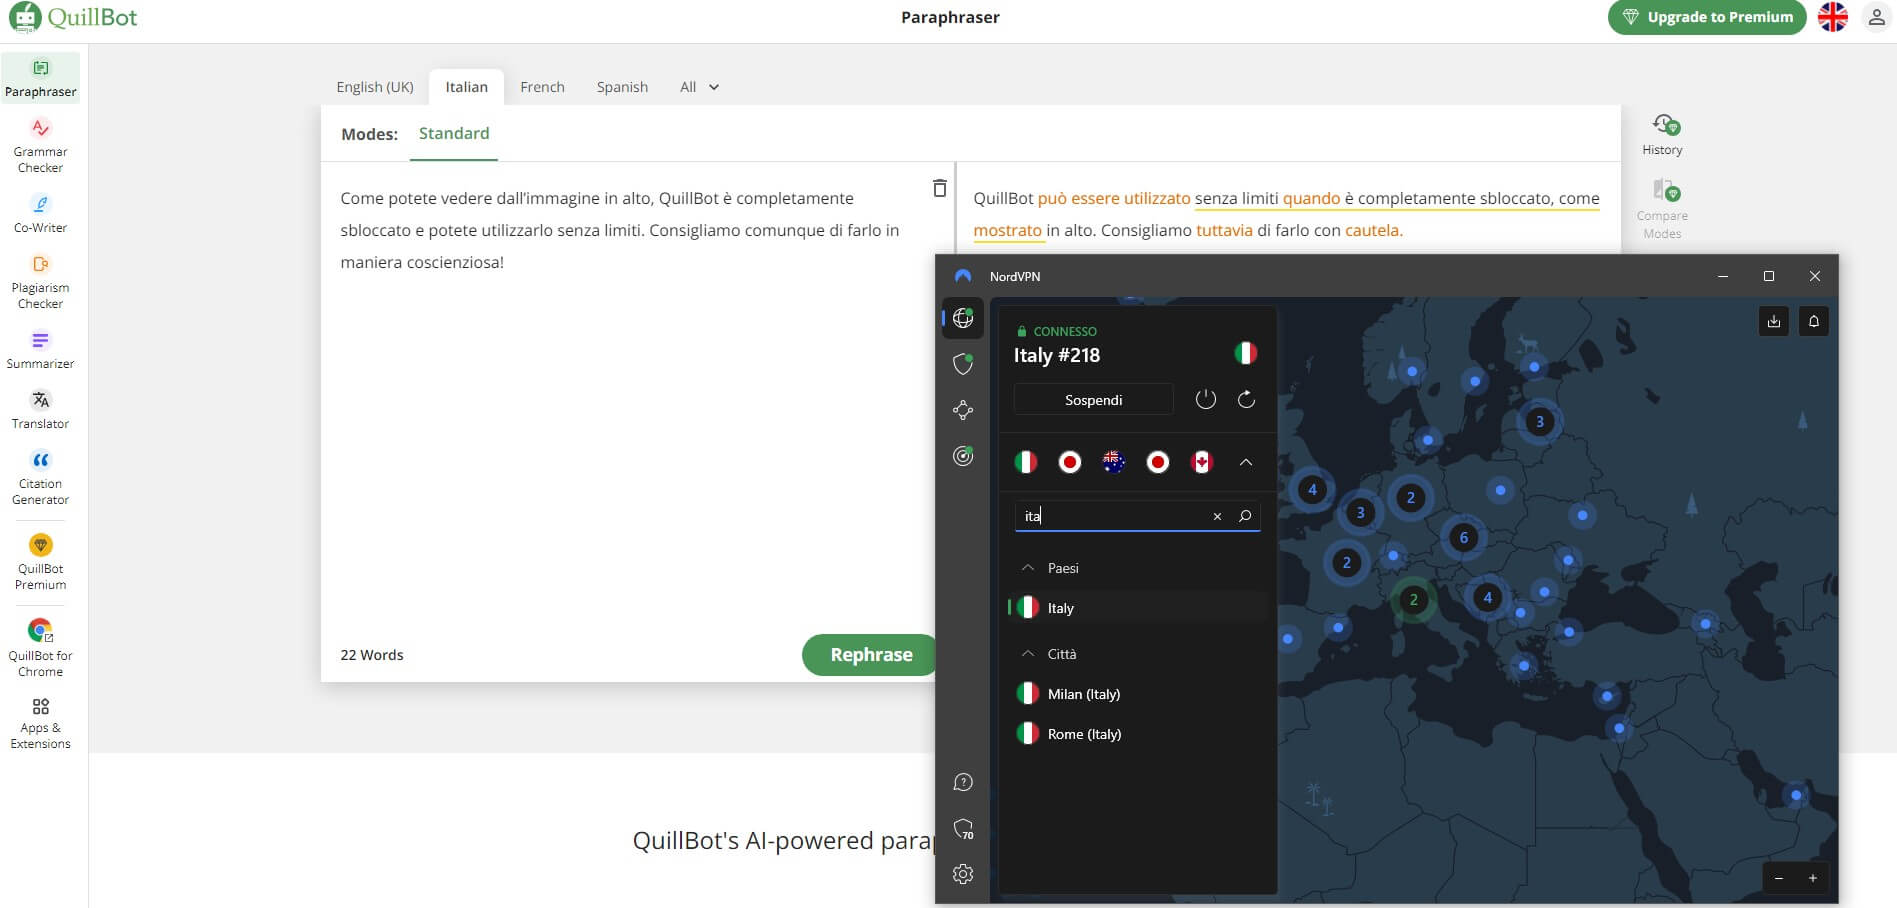Collapse the Paesi section
This screenshot has width=1897, height=908.
[1027, 568]
